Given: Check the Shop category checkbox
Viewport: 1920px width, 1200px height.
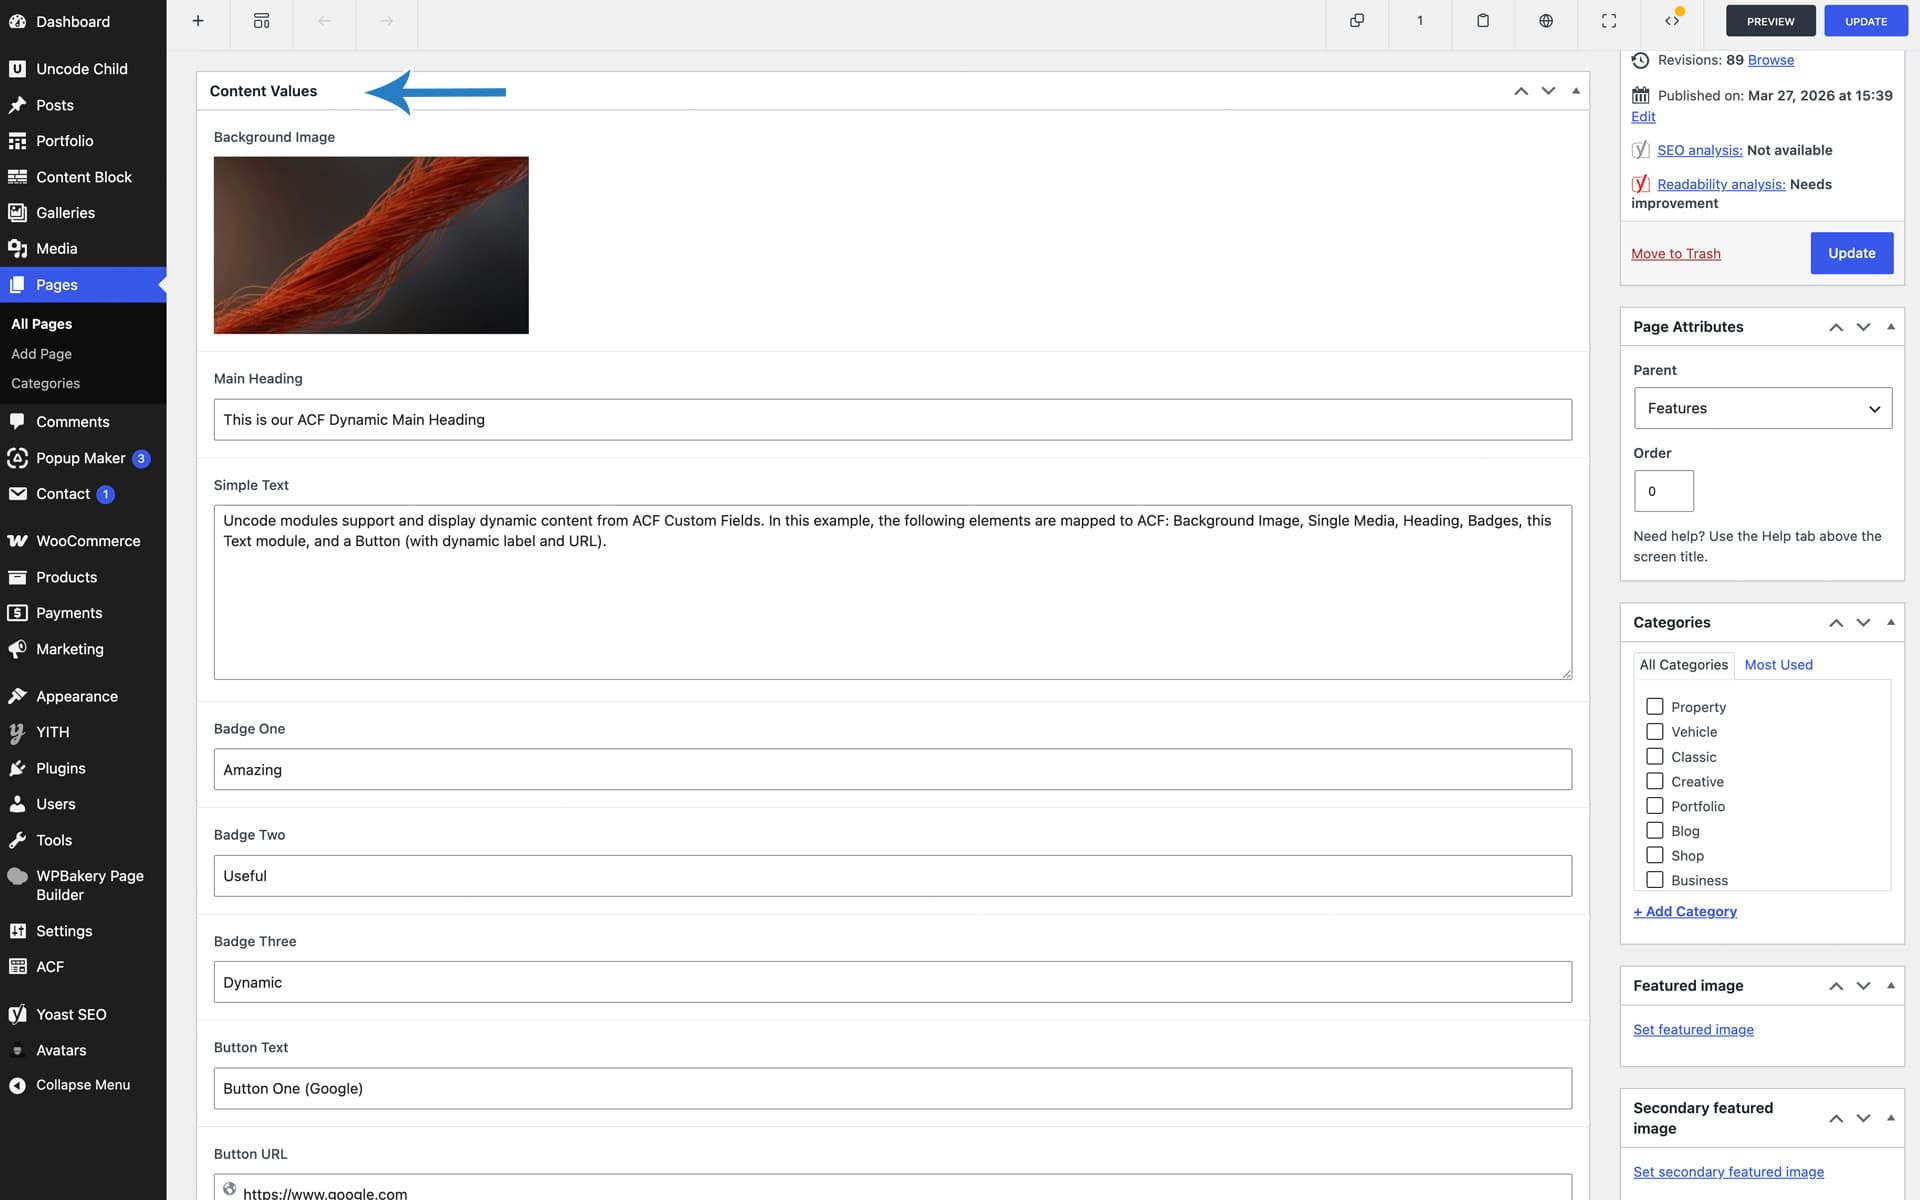Looking at the screenshot, I should tap(1655, 855).
